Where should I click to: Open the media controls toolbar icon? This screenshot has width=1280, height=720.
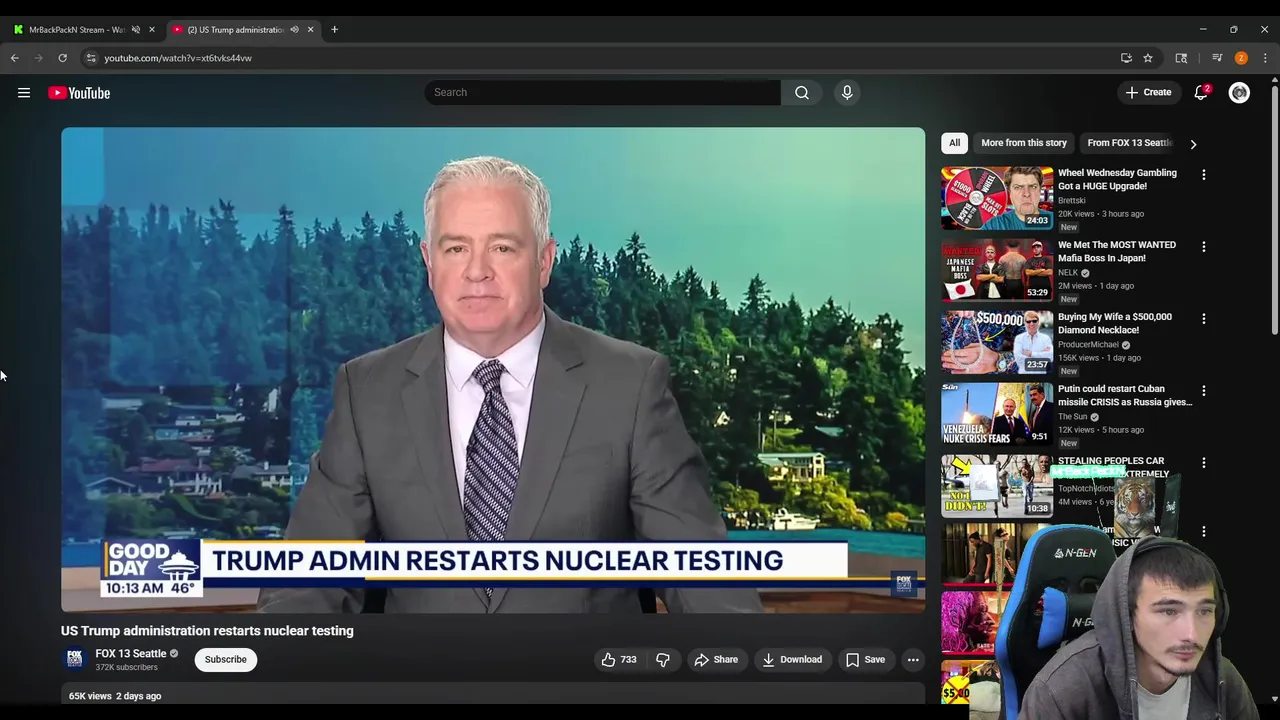click(x=1217, y=58)
